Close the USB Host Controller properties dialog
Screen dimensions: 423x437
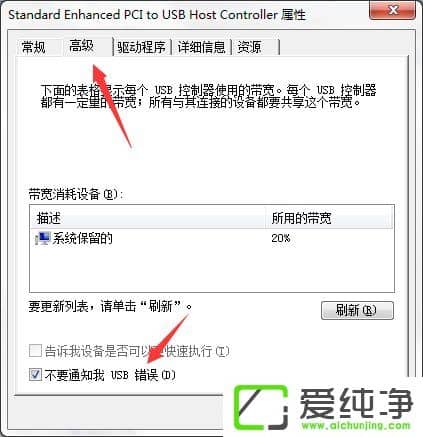(393, 10)
